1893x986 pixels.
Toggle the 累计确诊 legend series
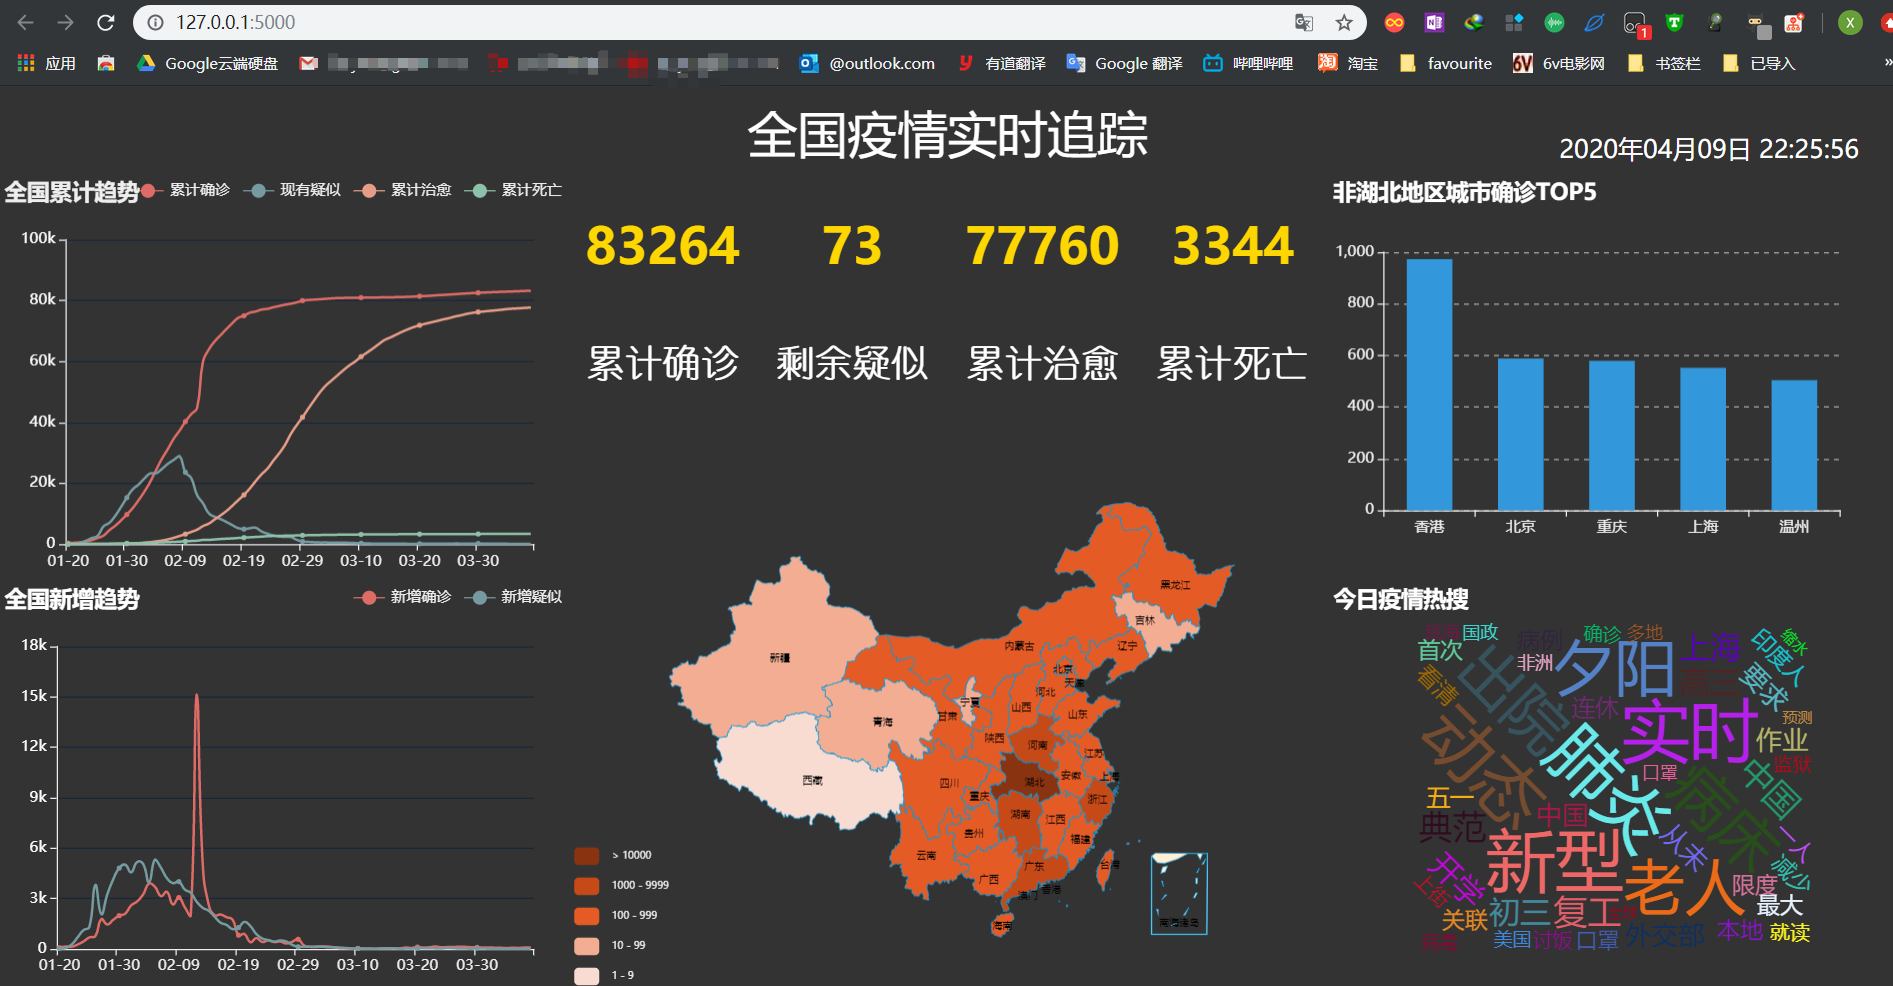click(186, 190)
